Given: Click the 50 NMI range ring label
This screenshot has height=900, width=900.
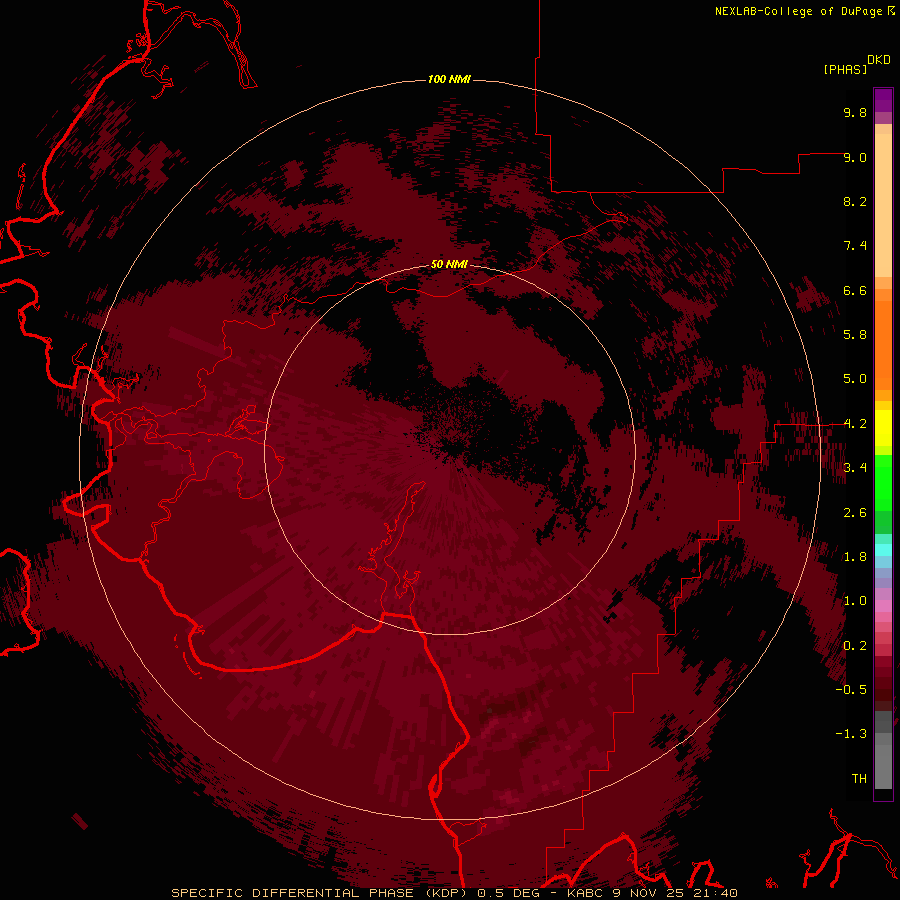Looking at the screenshot, I should pos(449,264).
